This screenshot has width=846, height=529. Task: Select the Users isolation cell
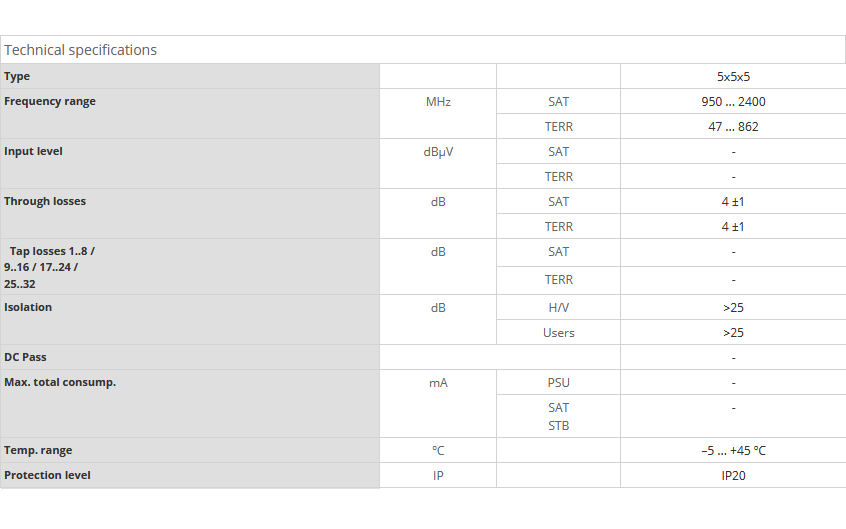click(558, 333)
